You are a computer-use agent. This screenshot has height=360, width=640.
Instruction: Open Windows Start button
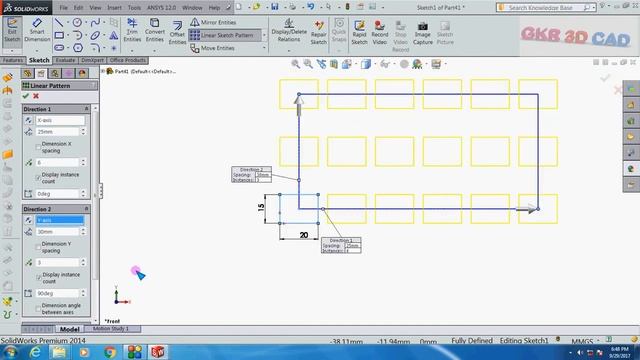coord(10,352)
